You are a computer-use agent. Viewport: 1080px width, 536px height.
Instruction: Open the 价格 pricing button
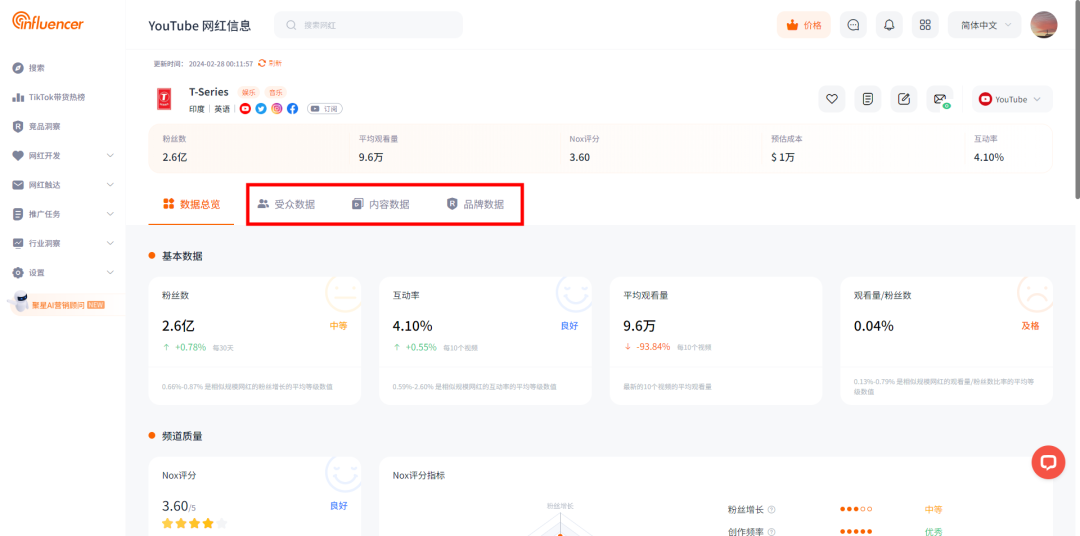point(804,25)
